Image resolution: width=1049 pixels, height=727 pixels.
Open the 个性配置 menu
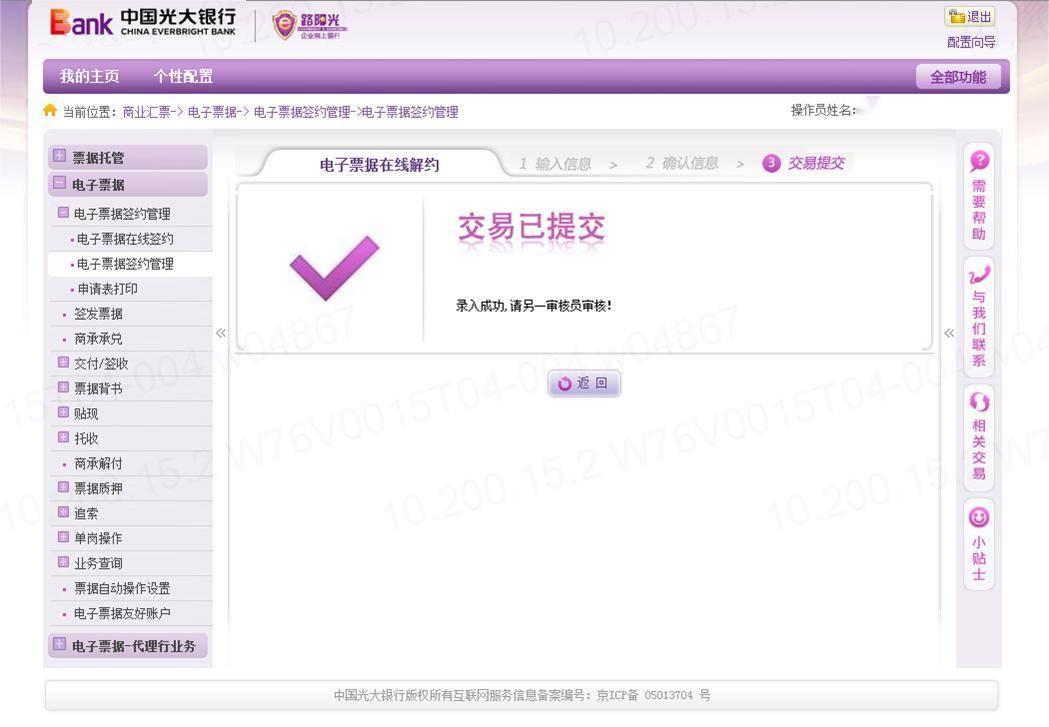click(183, 76)
